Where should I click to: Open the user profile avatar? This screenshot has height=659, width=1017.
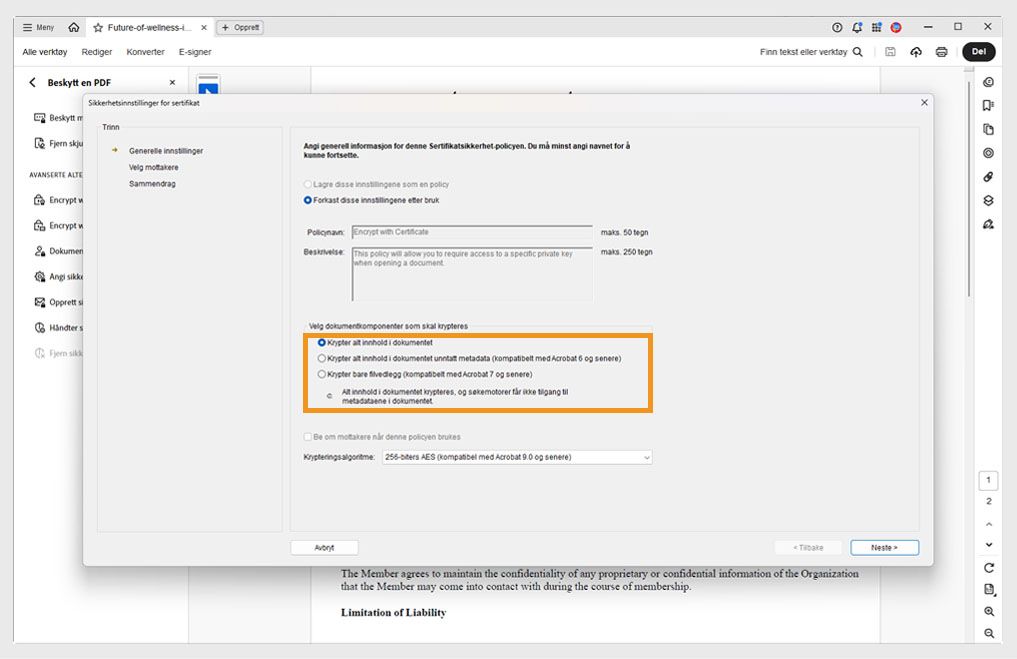(896, 27)
